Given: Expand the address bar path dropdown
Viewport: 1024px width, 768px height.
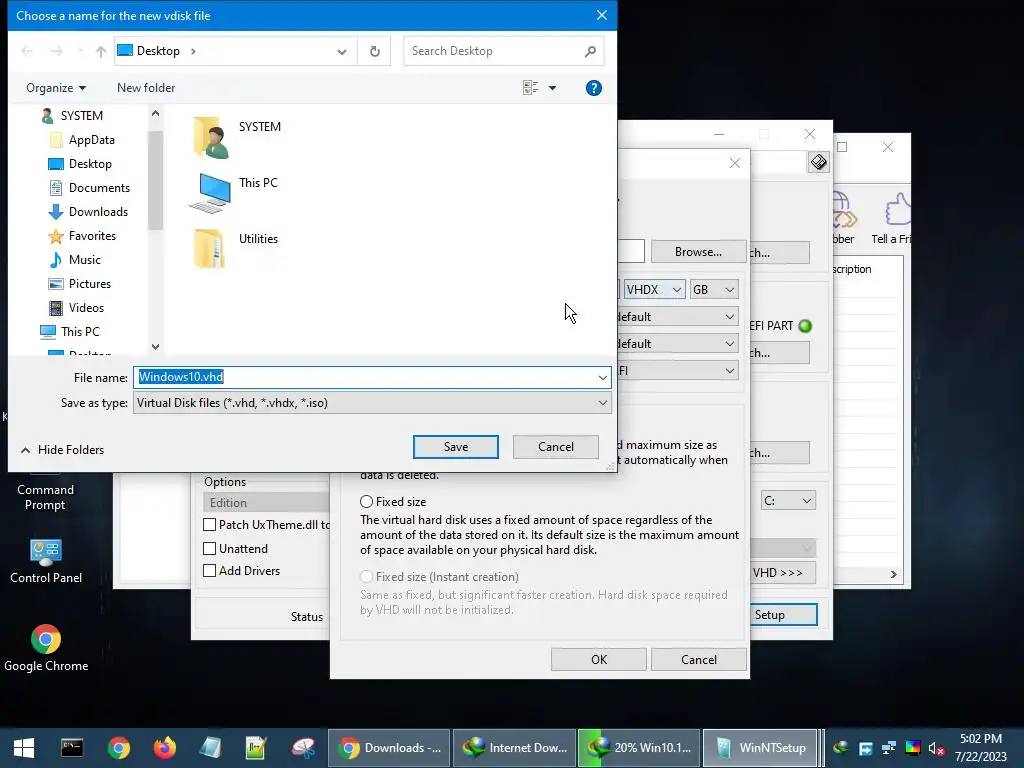Looking at the screenshot, I should coord(342,51).
